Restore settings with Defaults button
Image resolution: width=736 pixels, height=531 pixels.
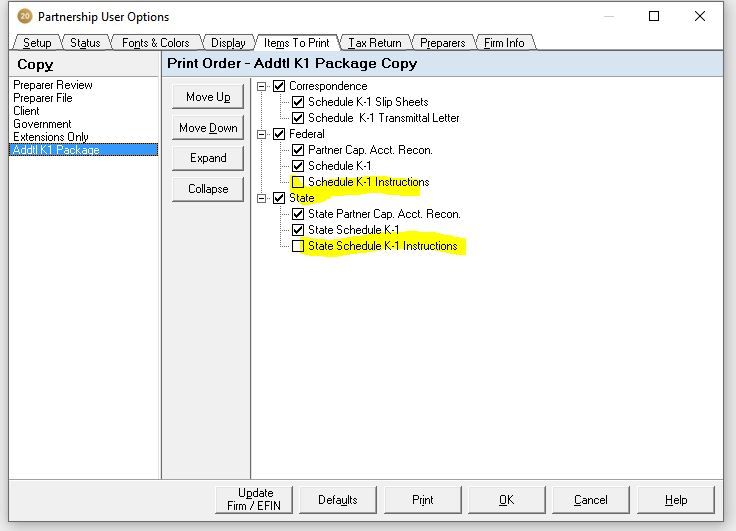[x=338, y=500]
